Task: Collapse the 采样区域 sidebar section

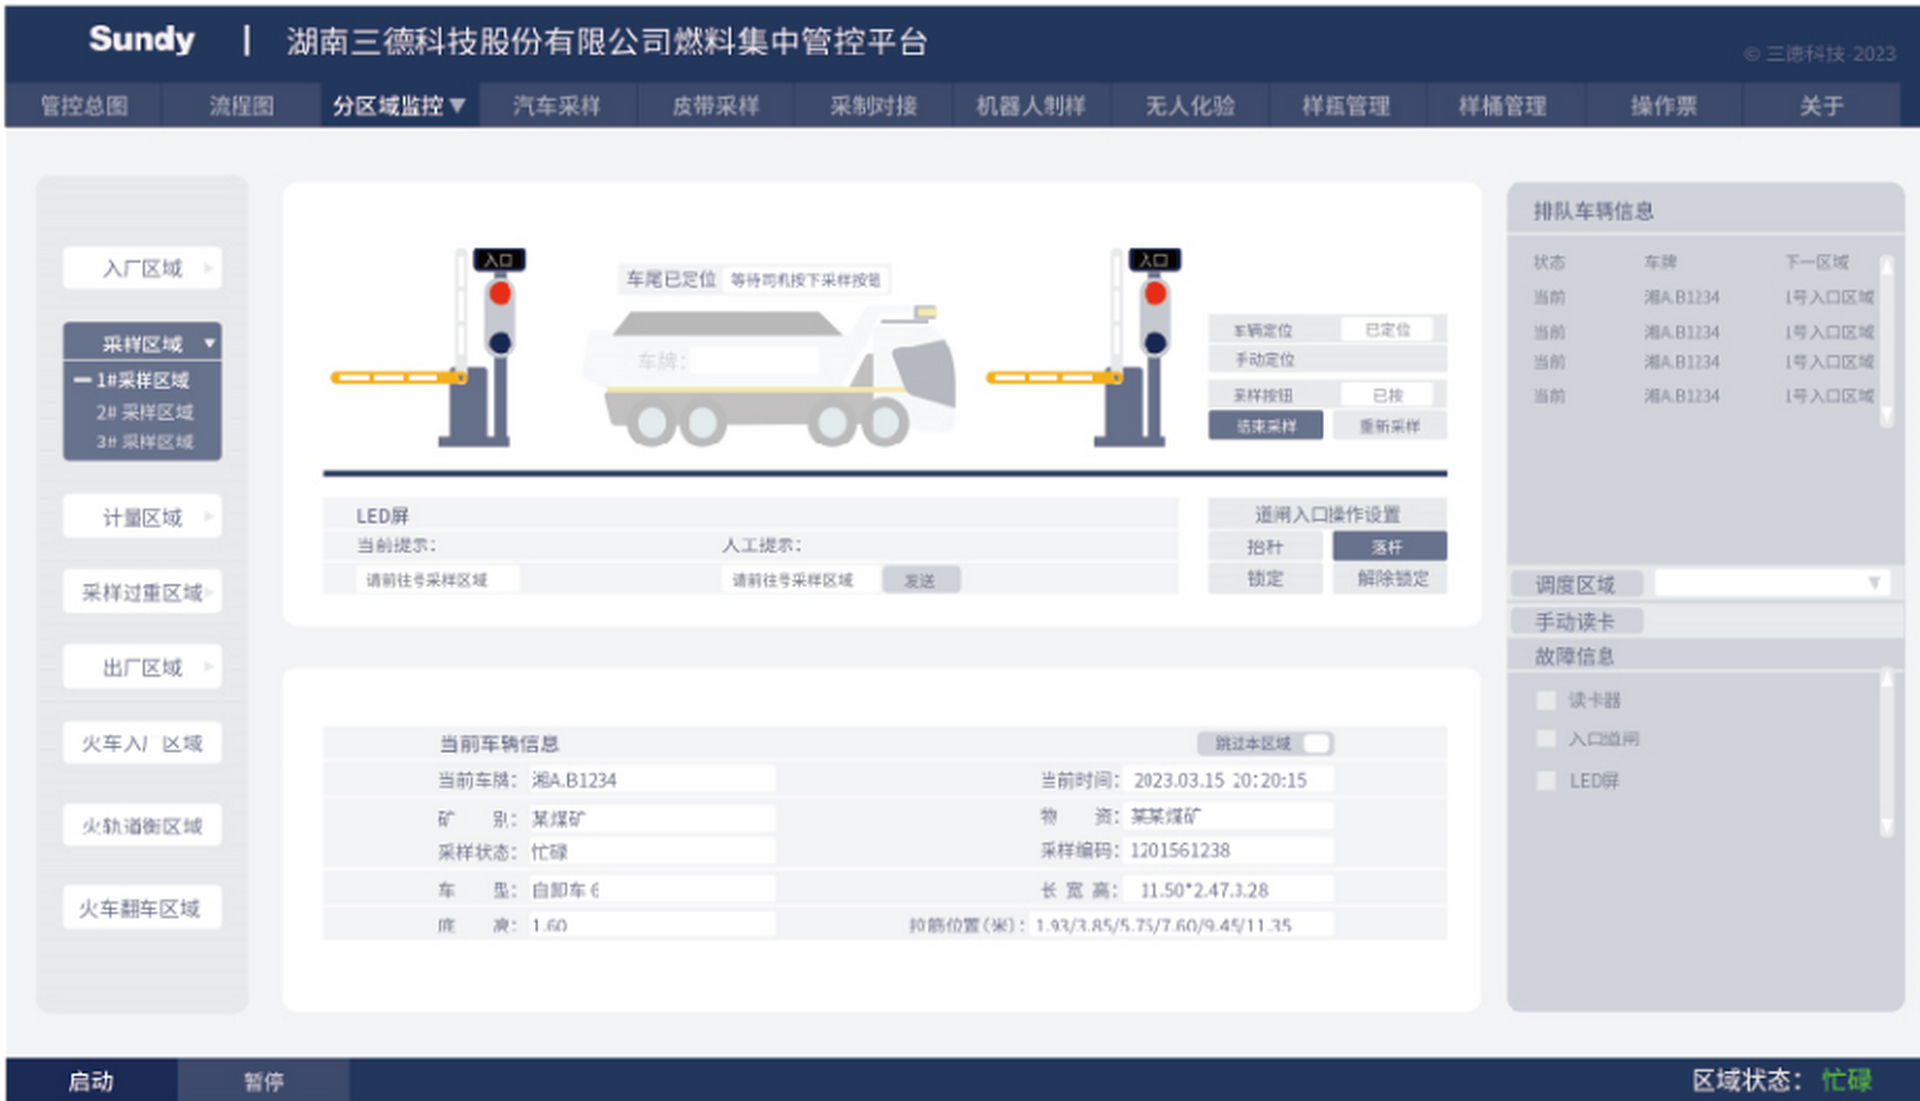Action: [x=209, y=343]
